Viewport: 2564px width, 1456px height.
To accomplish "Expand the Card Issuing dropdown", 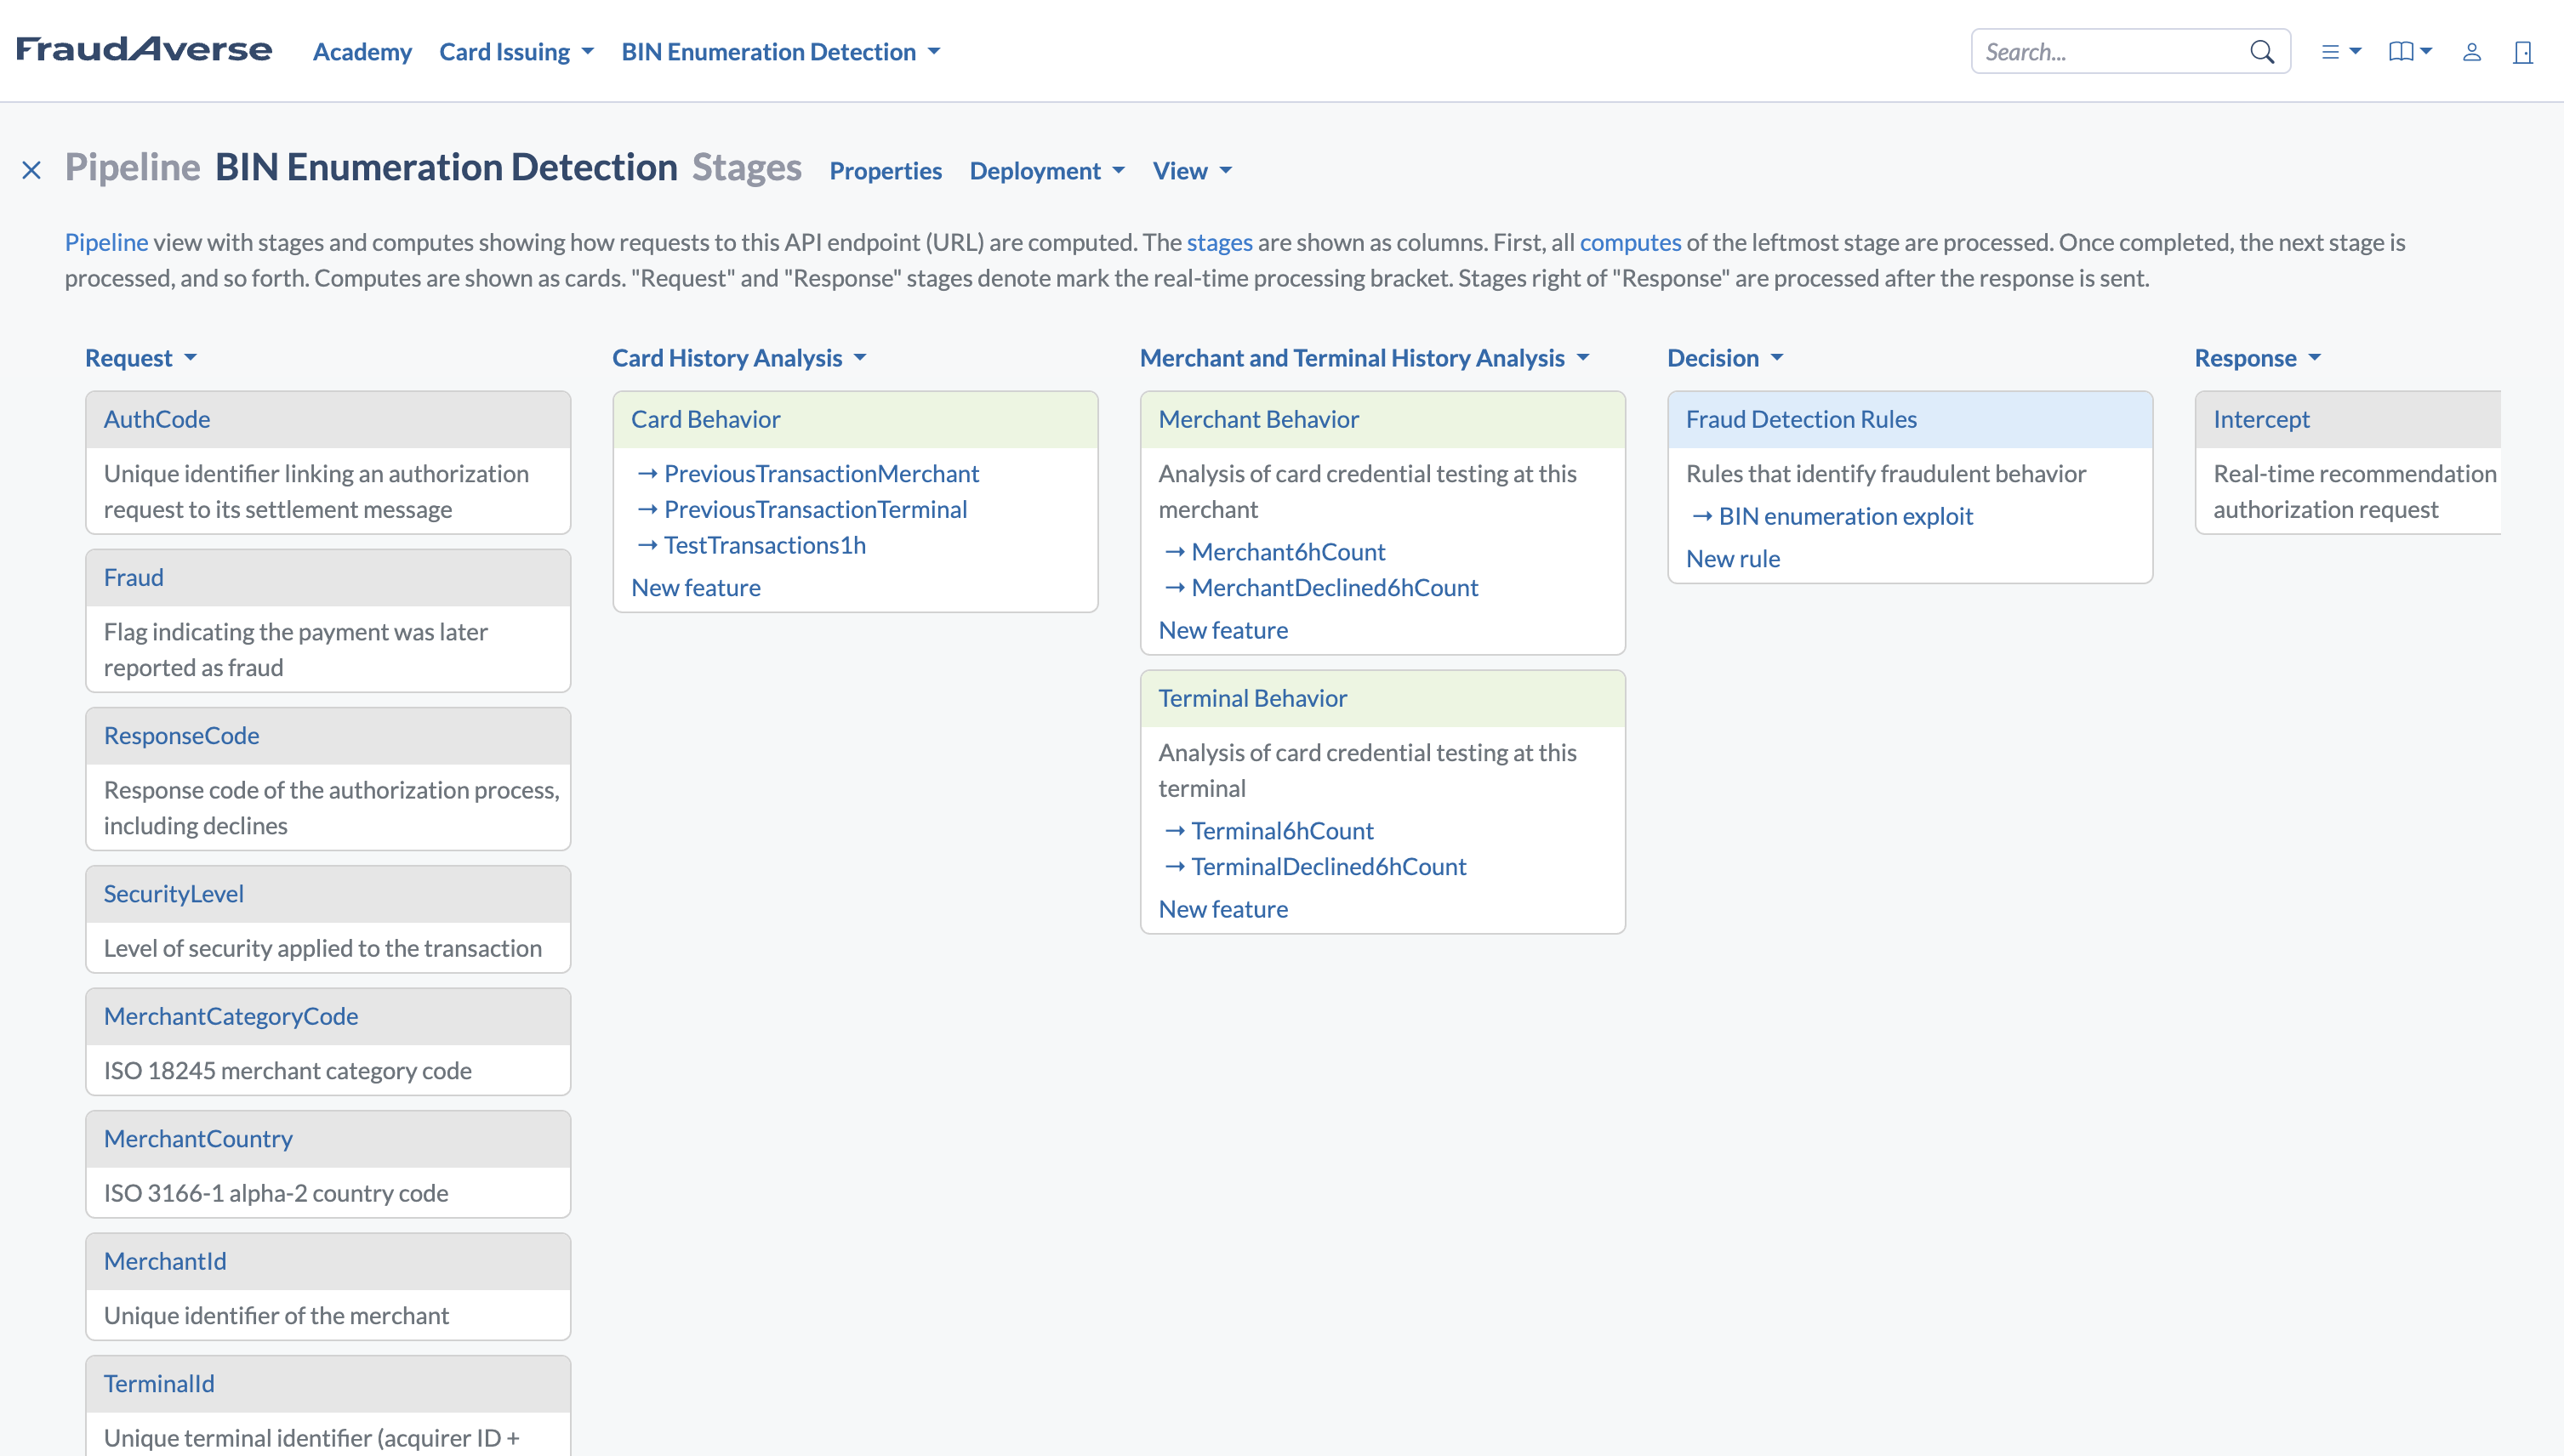I will point(516,52).
